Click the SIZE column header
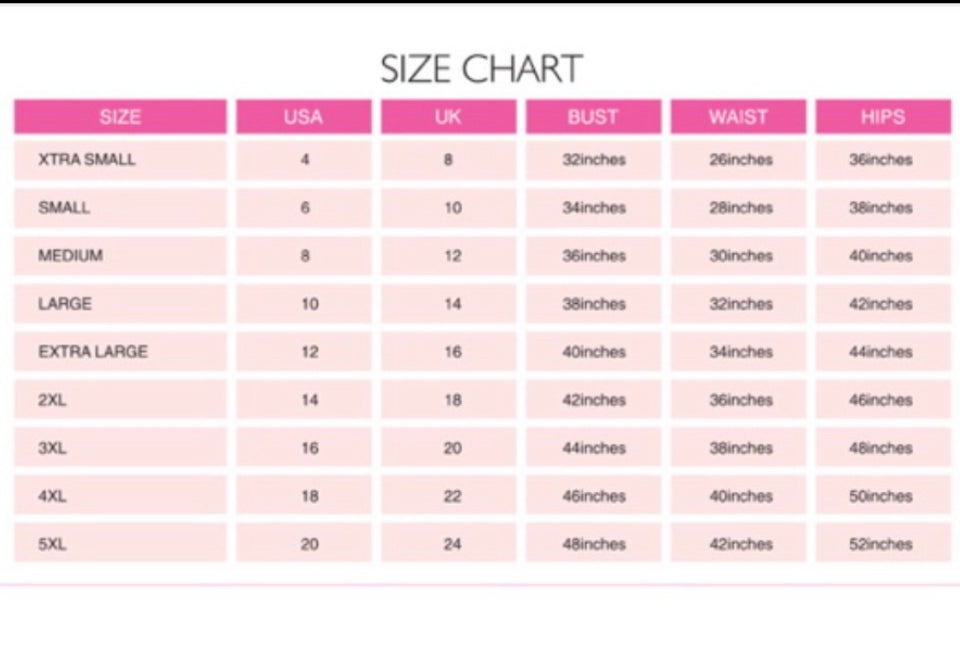Viewport: 960px width, 657px height. tap(120, 117)
